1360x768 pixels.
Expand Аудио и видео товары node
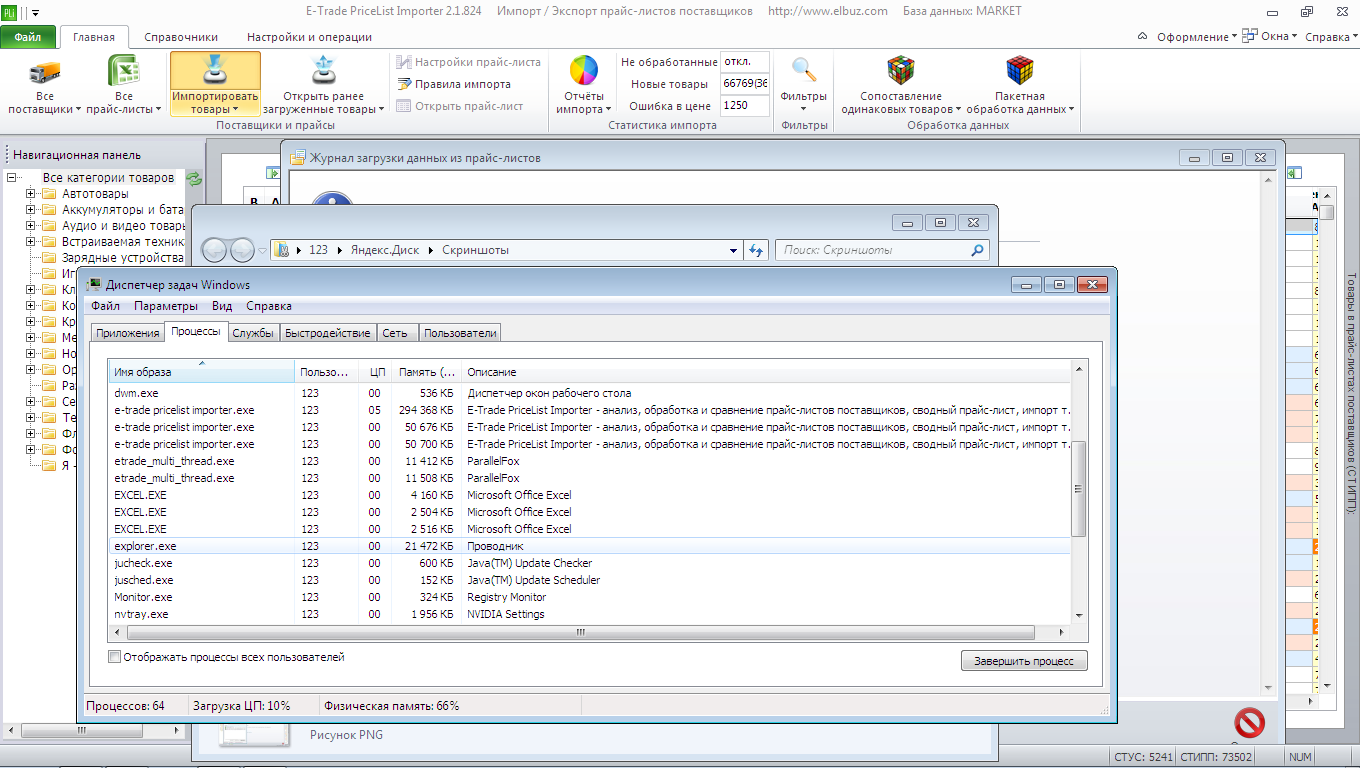31,226
